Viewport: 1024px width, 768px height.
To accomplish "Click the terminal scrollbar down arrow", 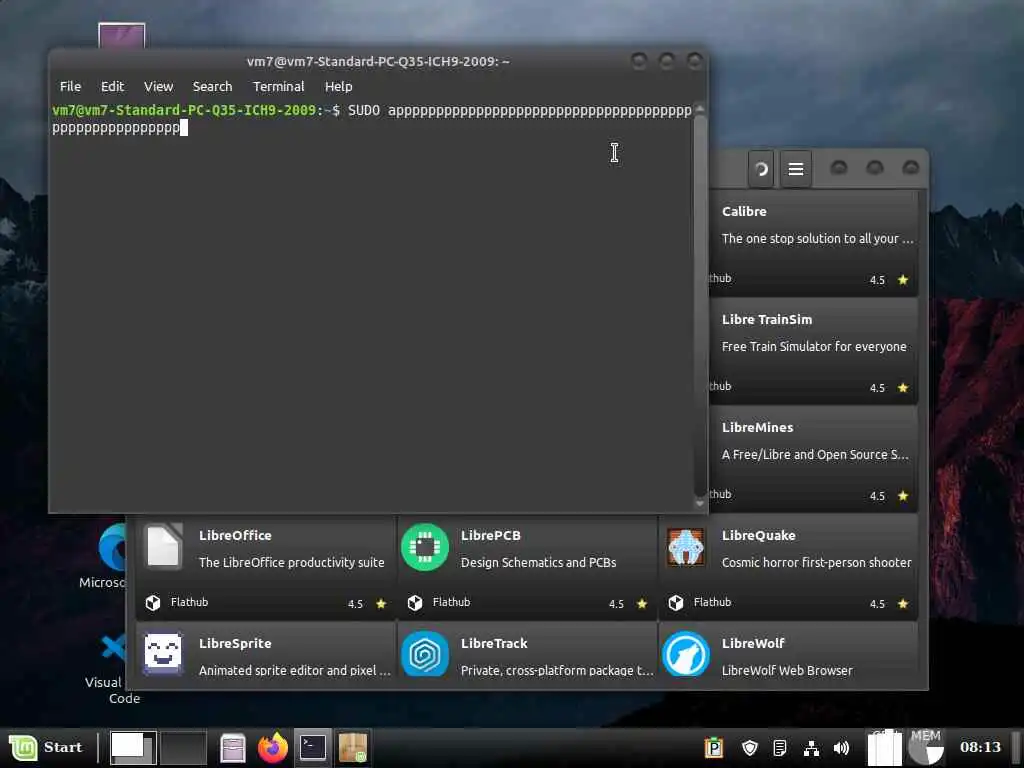I will (699, 504).
